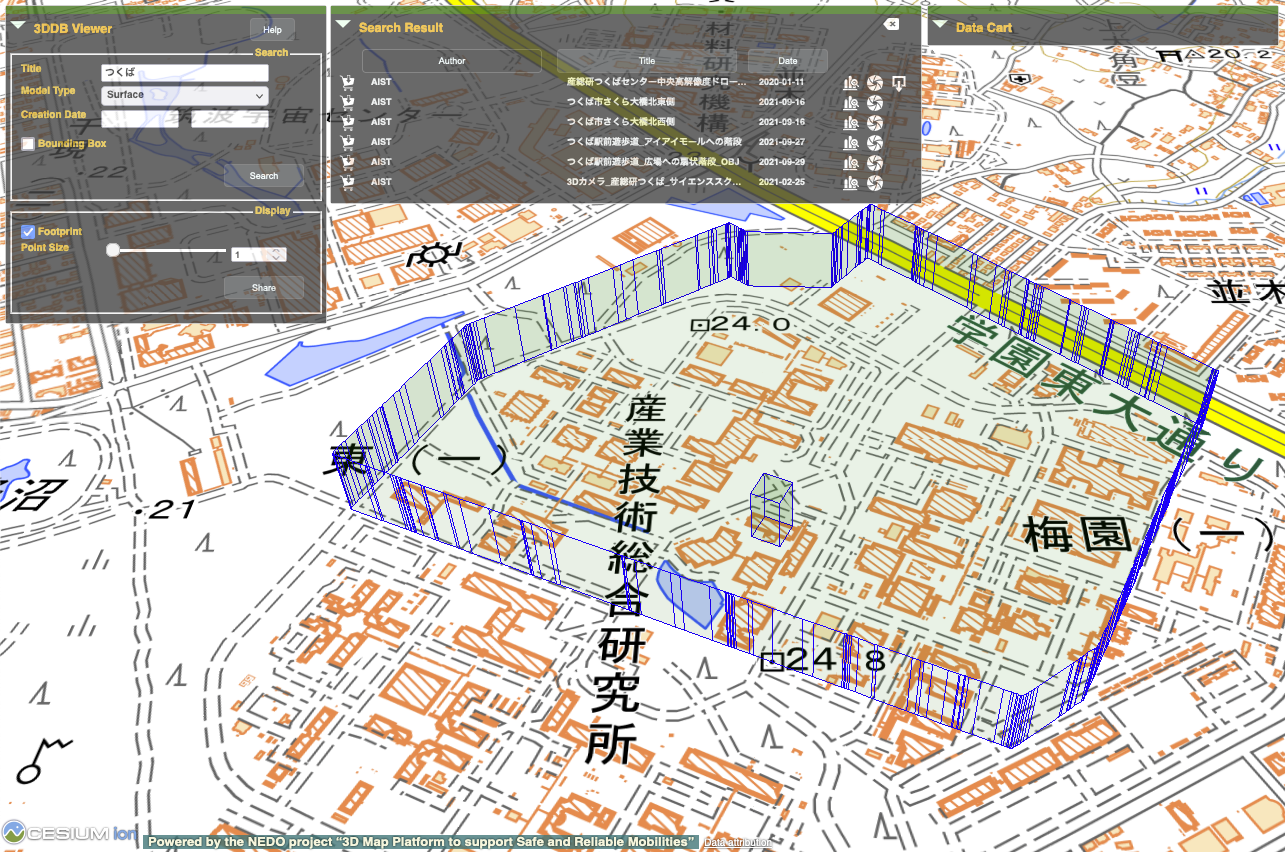Click the small 3D box footprint on map
1285x852 pixels.
point(772,509)
